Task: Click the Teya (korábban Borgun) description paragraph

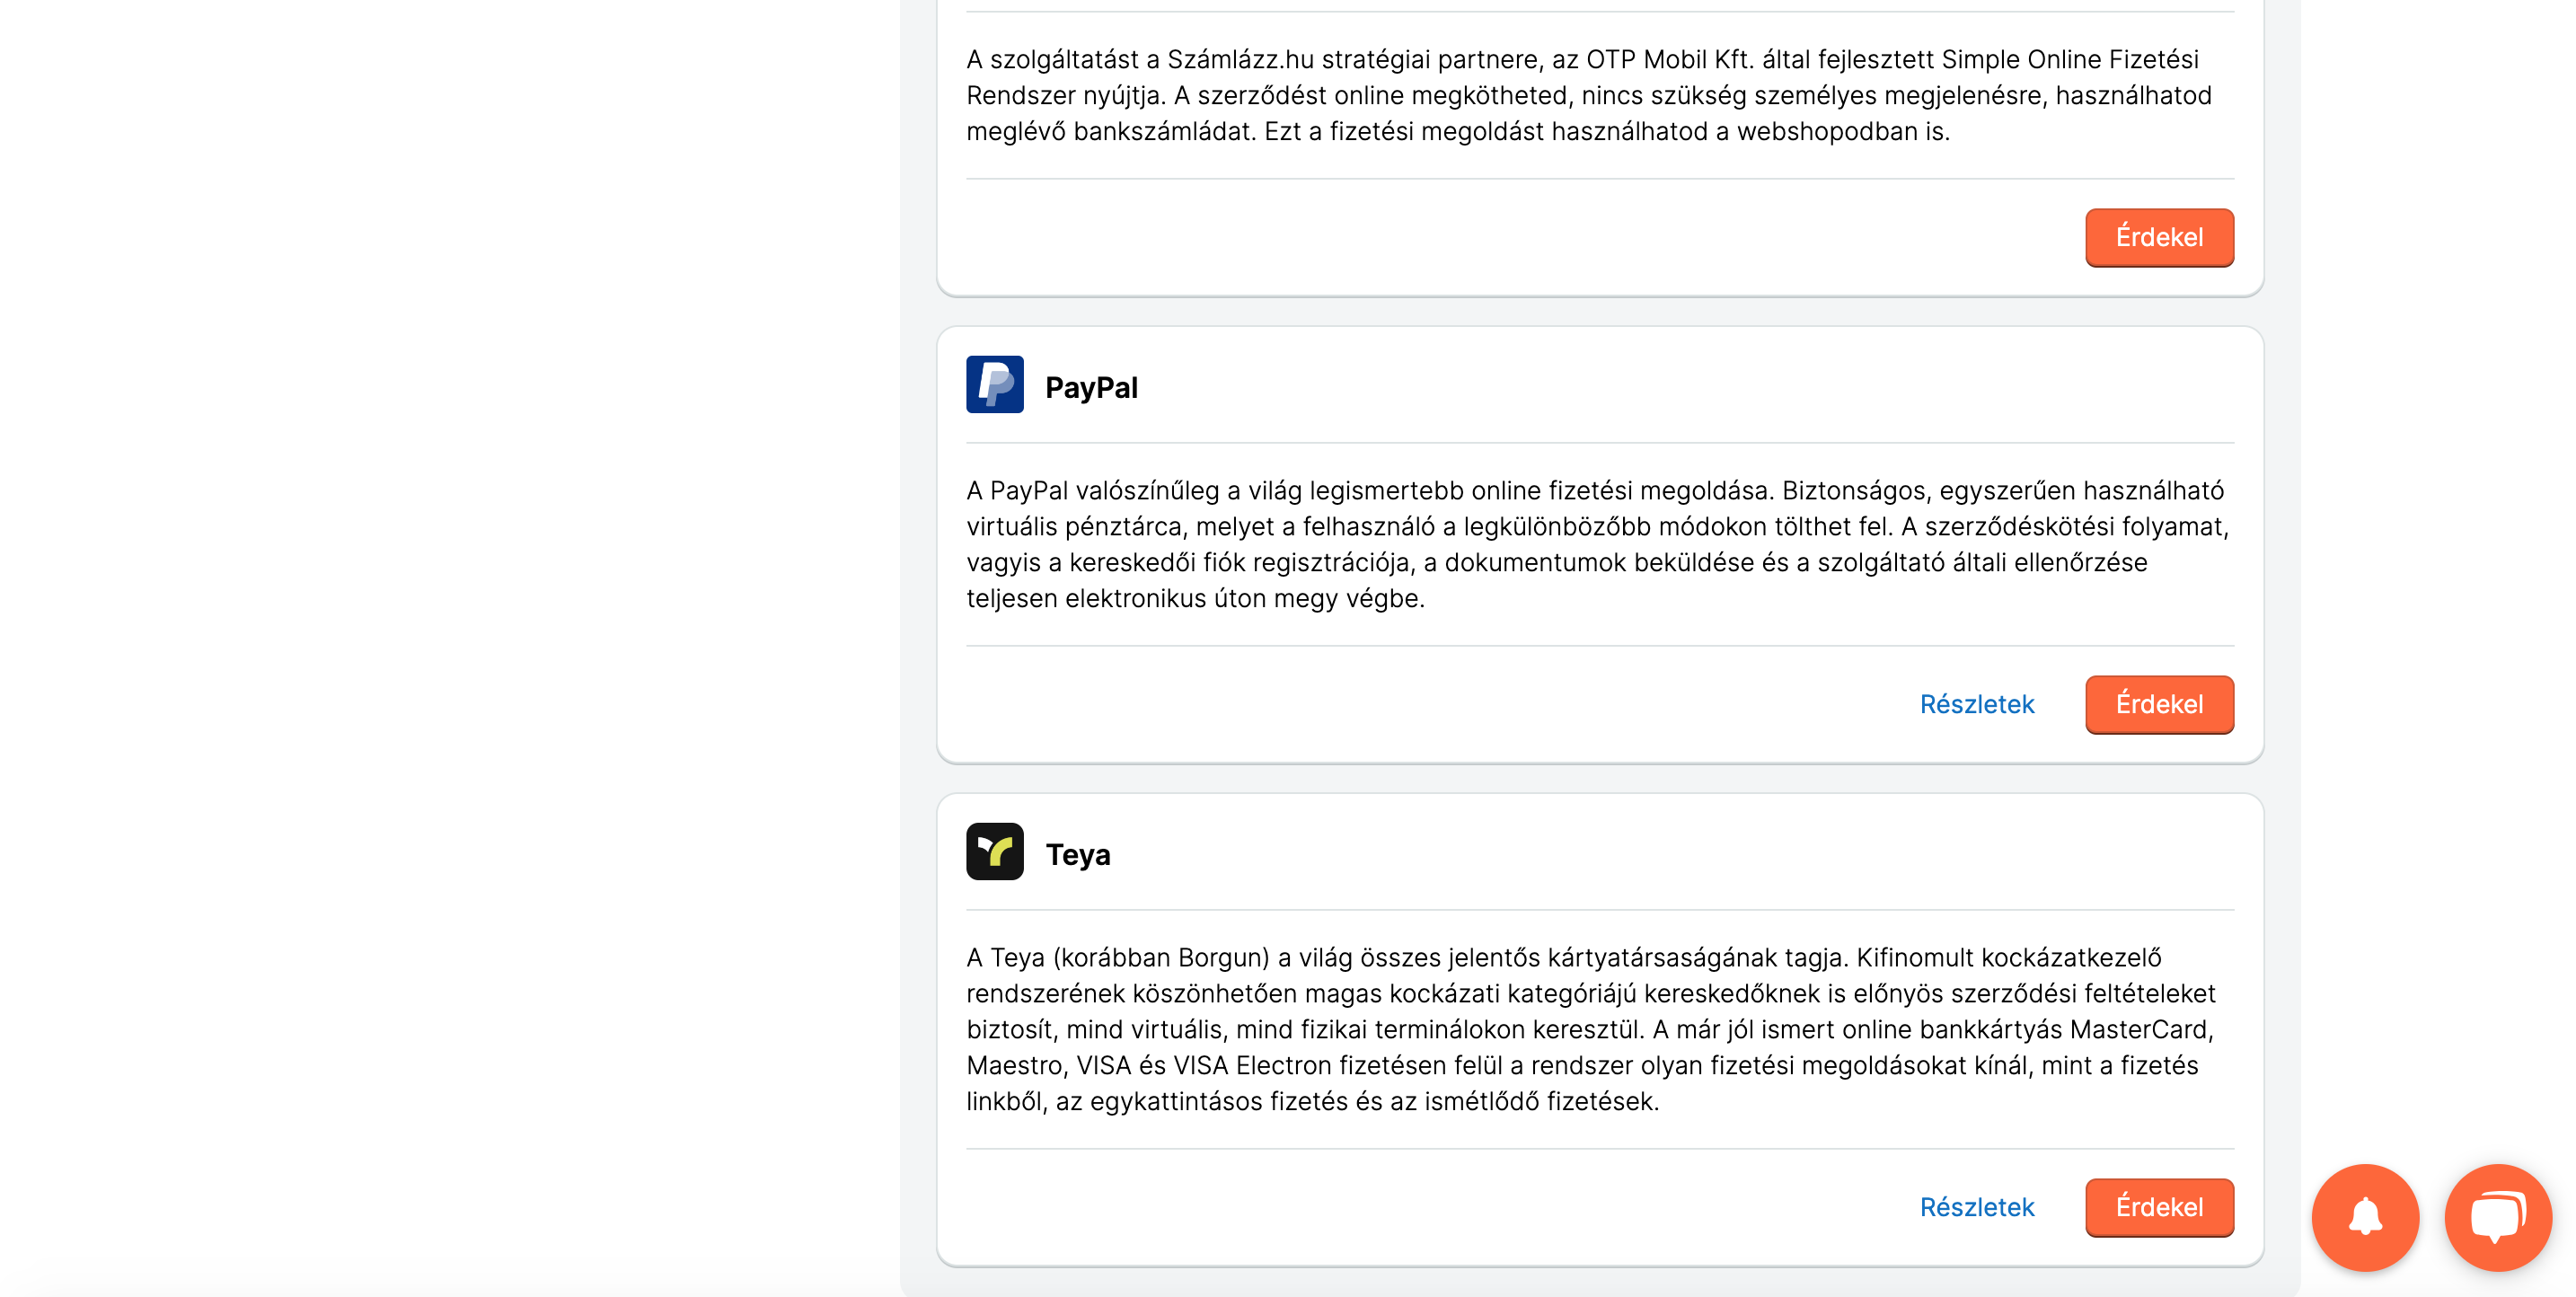Action: (1591, 1029)
